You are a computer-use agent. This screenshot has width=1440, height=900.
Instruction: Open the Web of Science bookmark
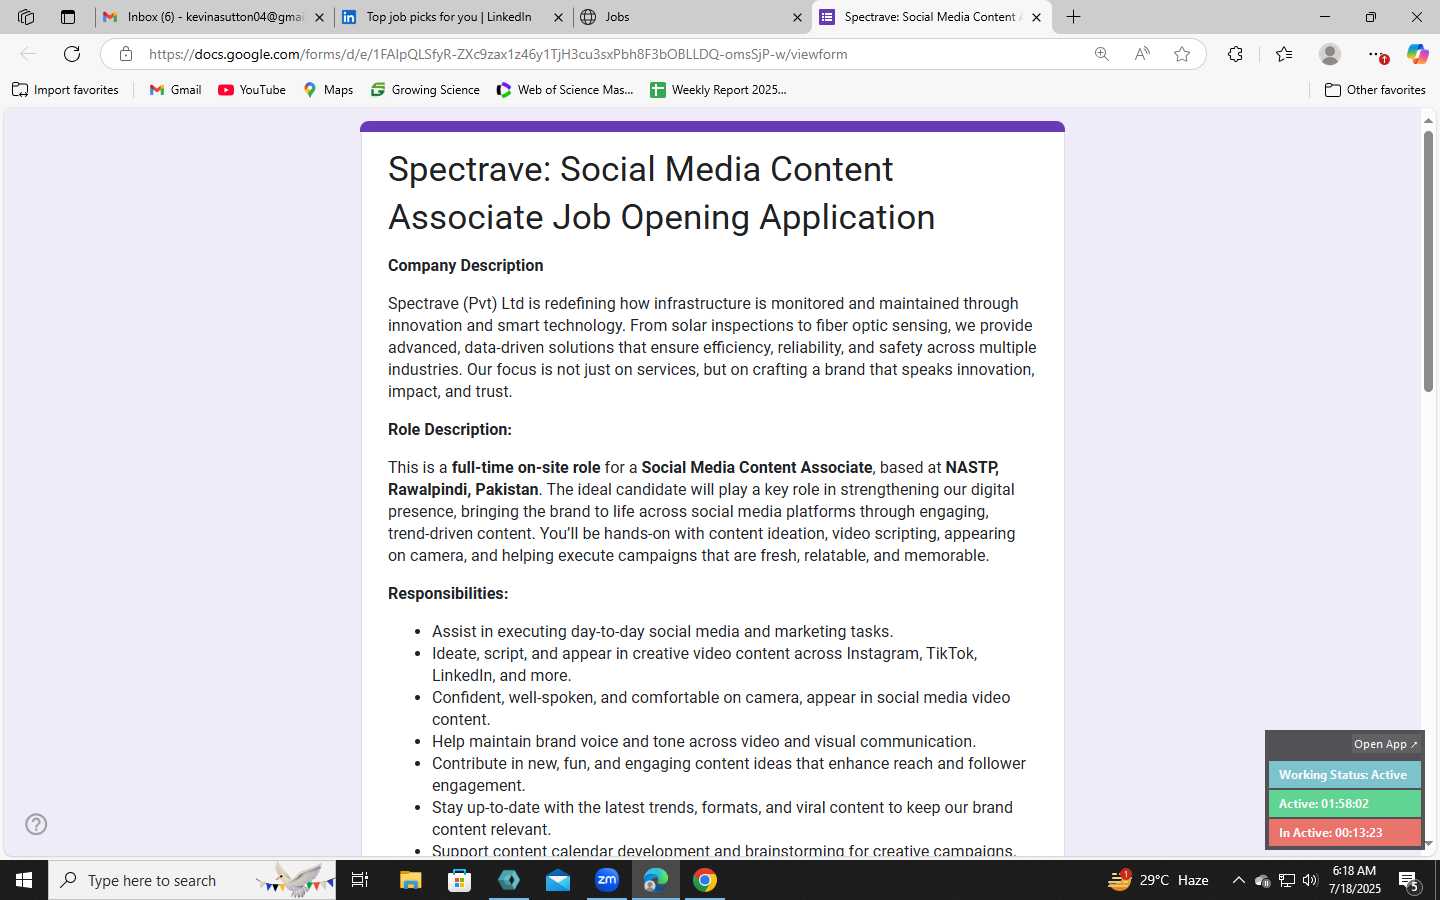[565, 90]
